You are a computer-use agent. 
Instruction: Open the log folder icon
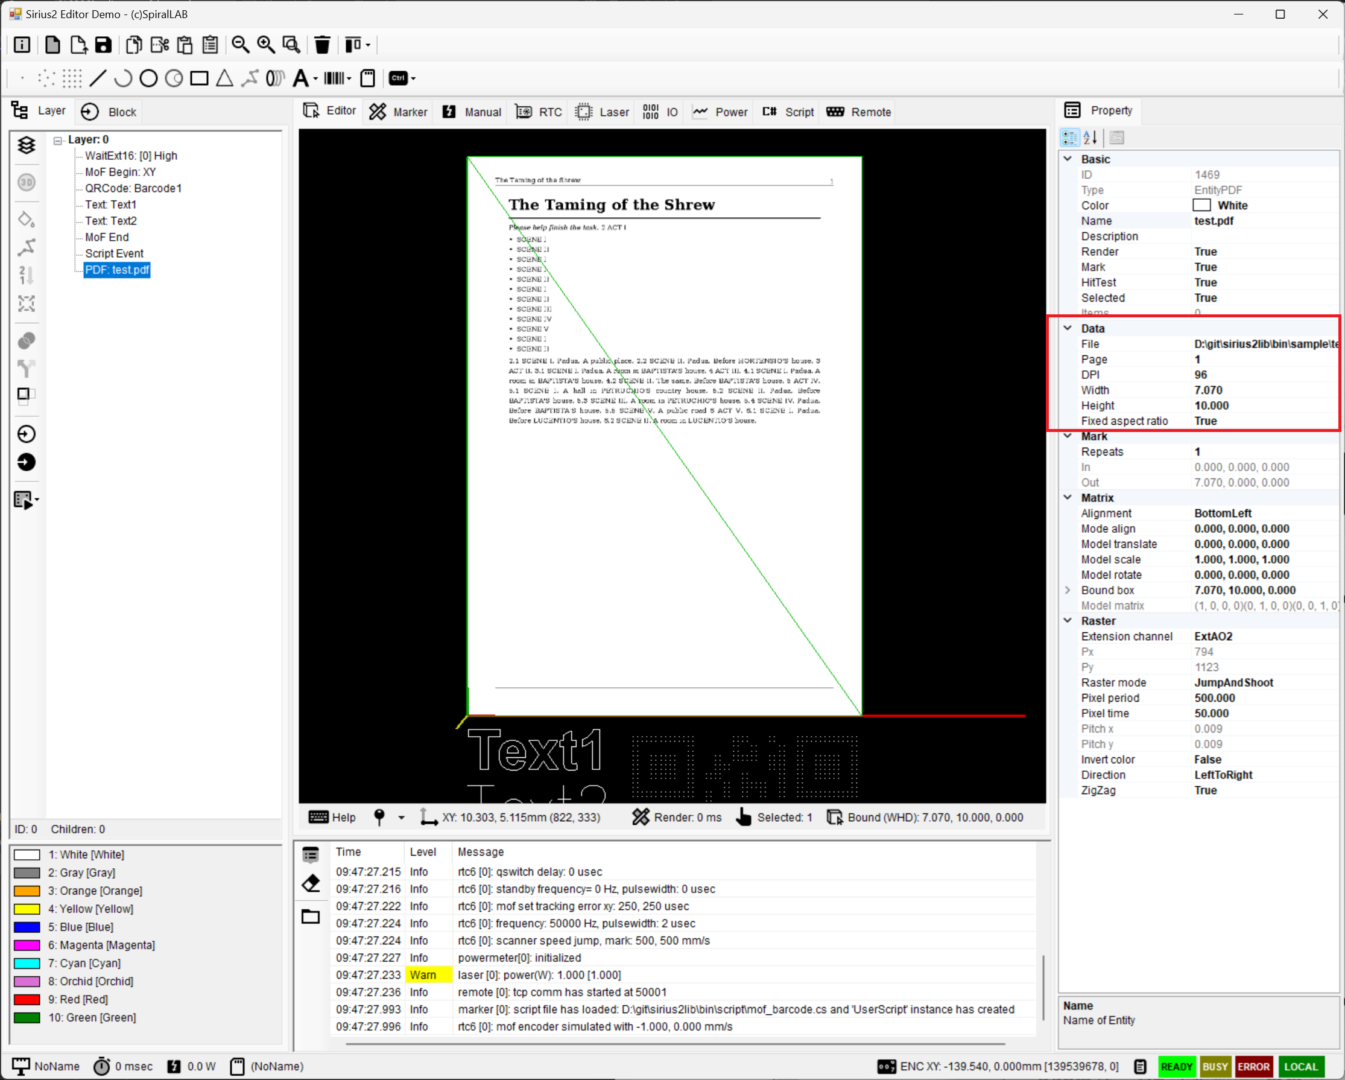[311, 916]
